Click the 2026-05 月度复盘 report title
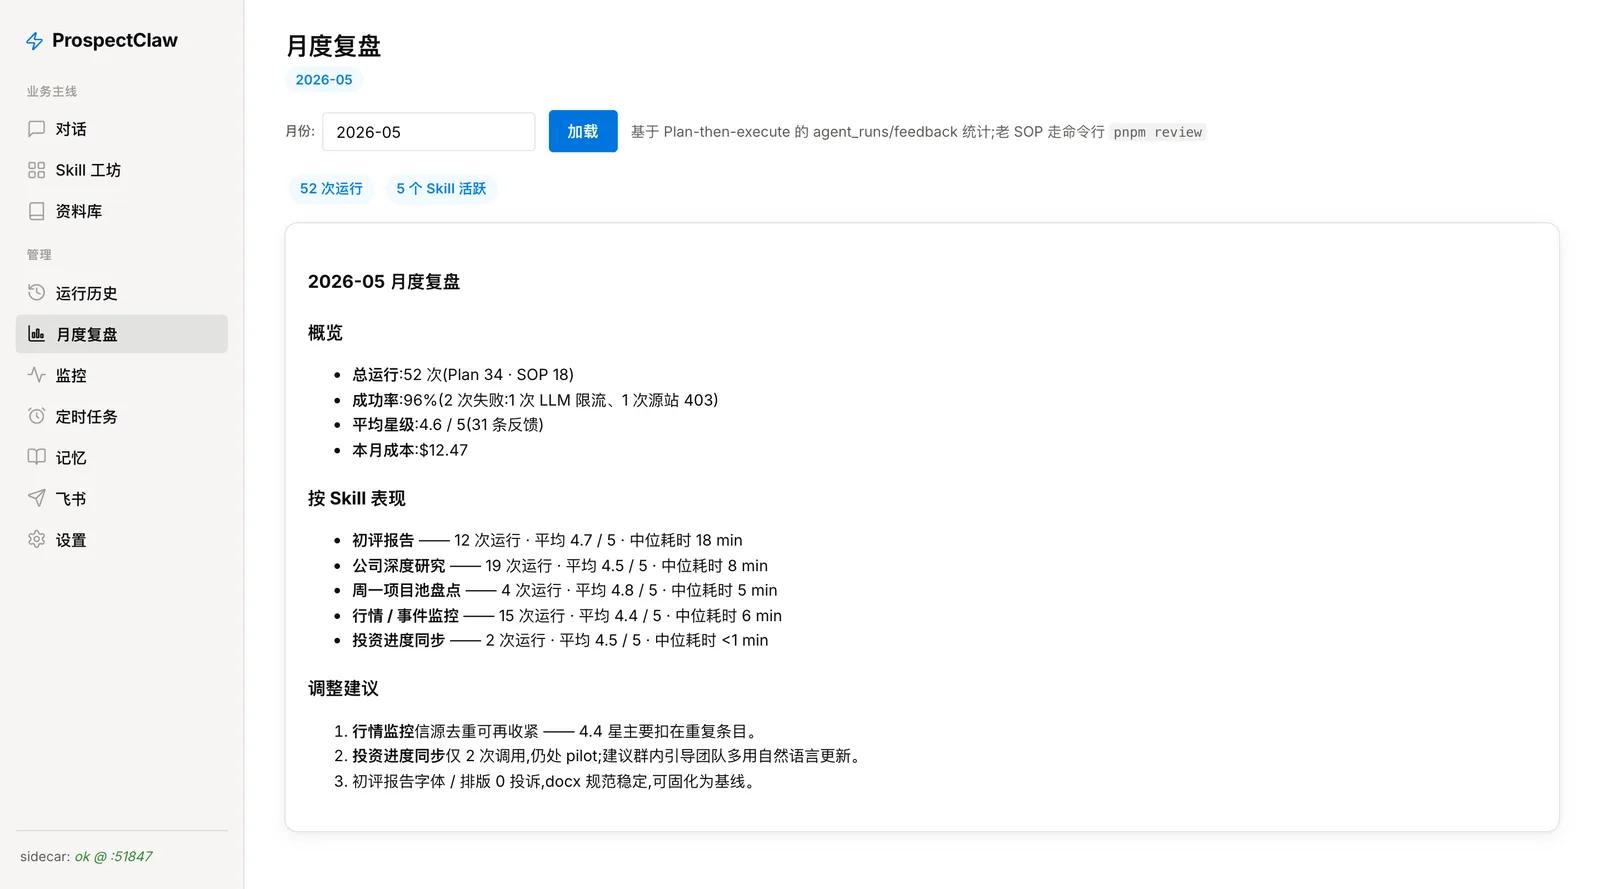 coord(384,282)
